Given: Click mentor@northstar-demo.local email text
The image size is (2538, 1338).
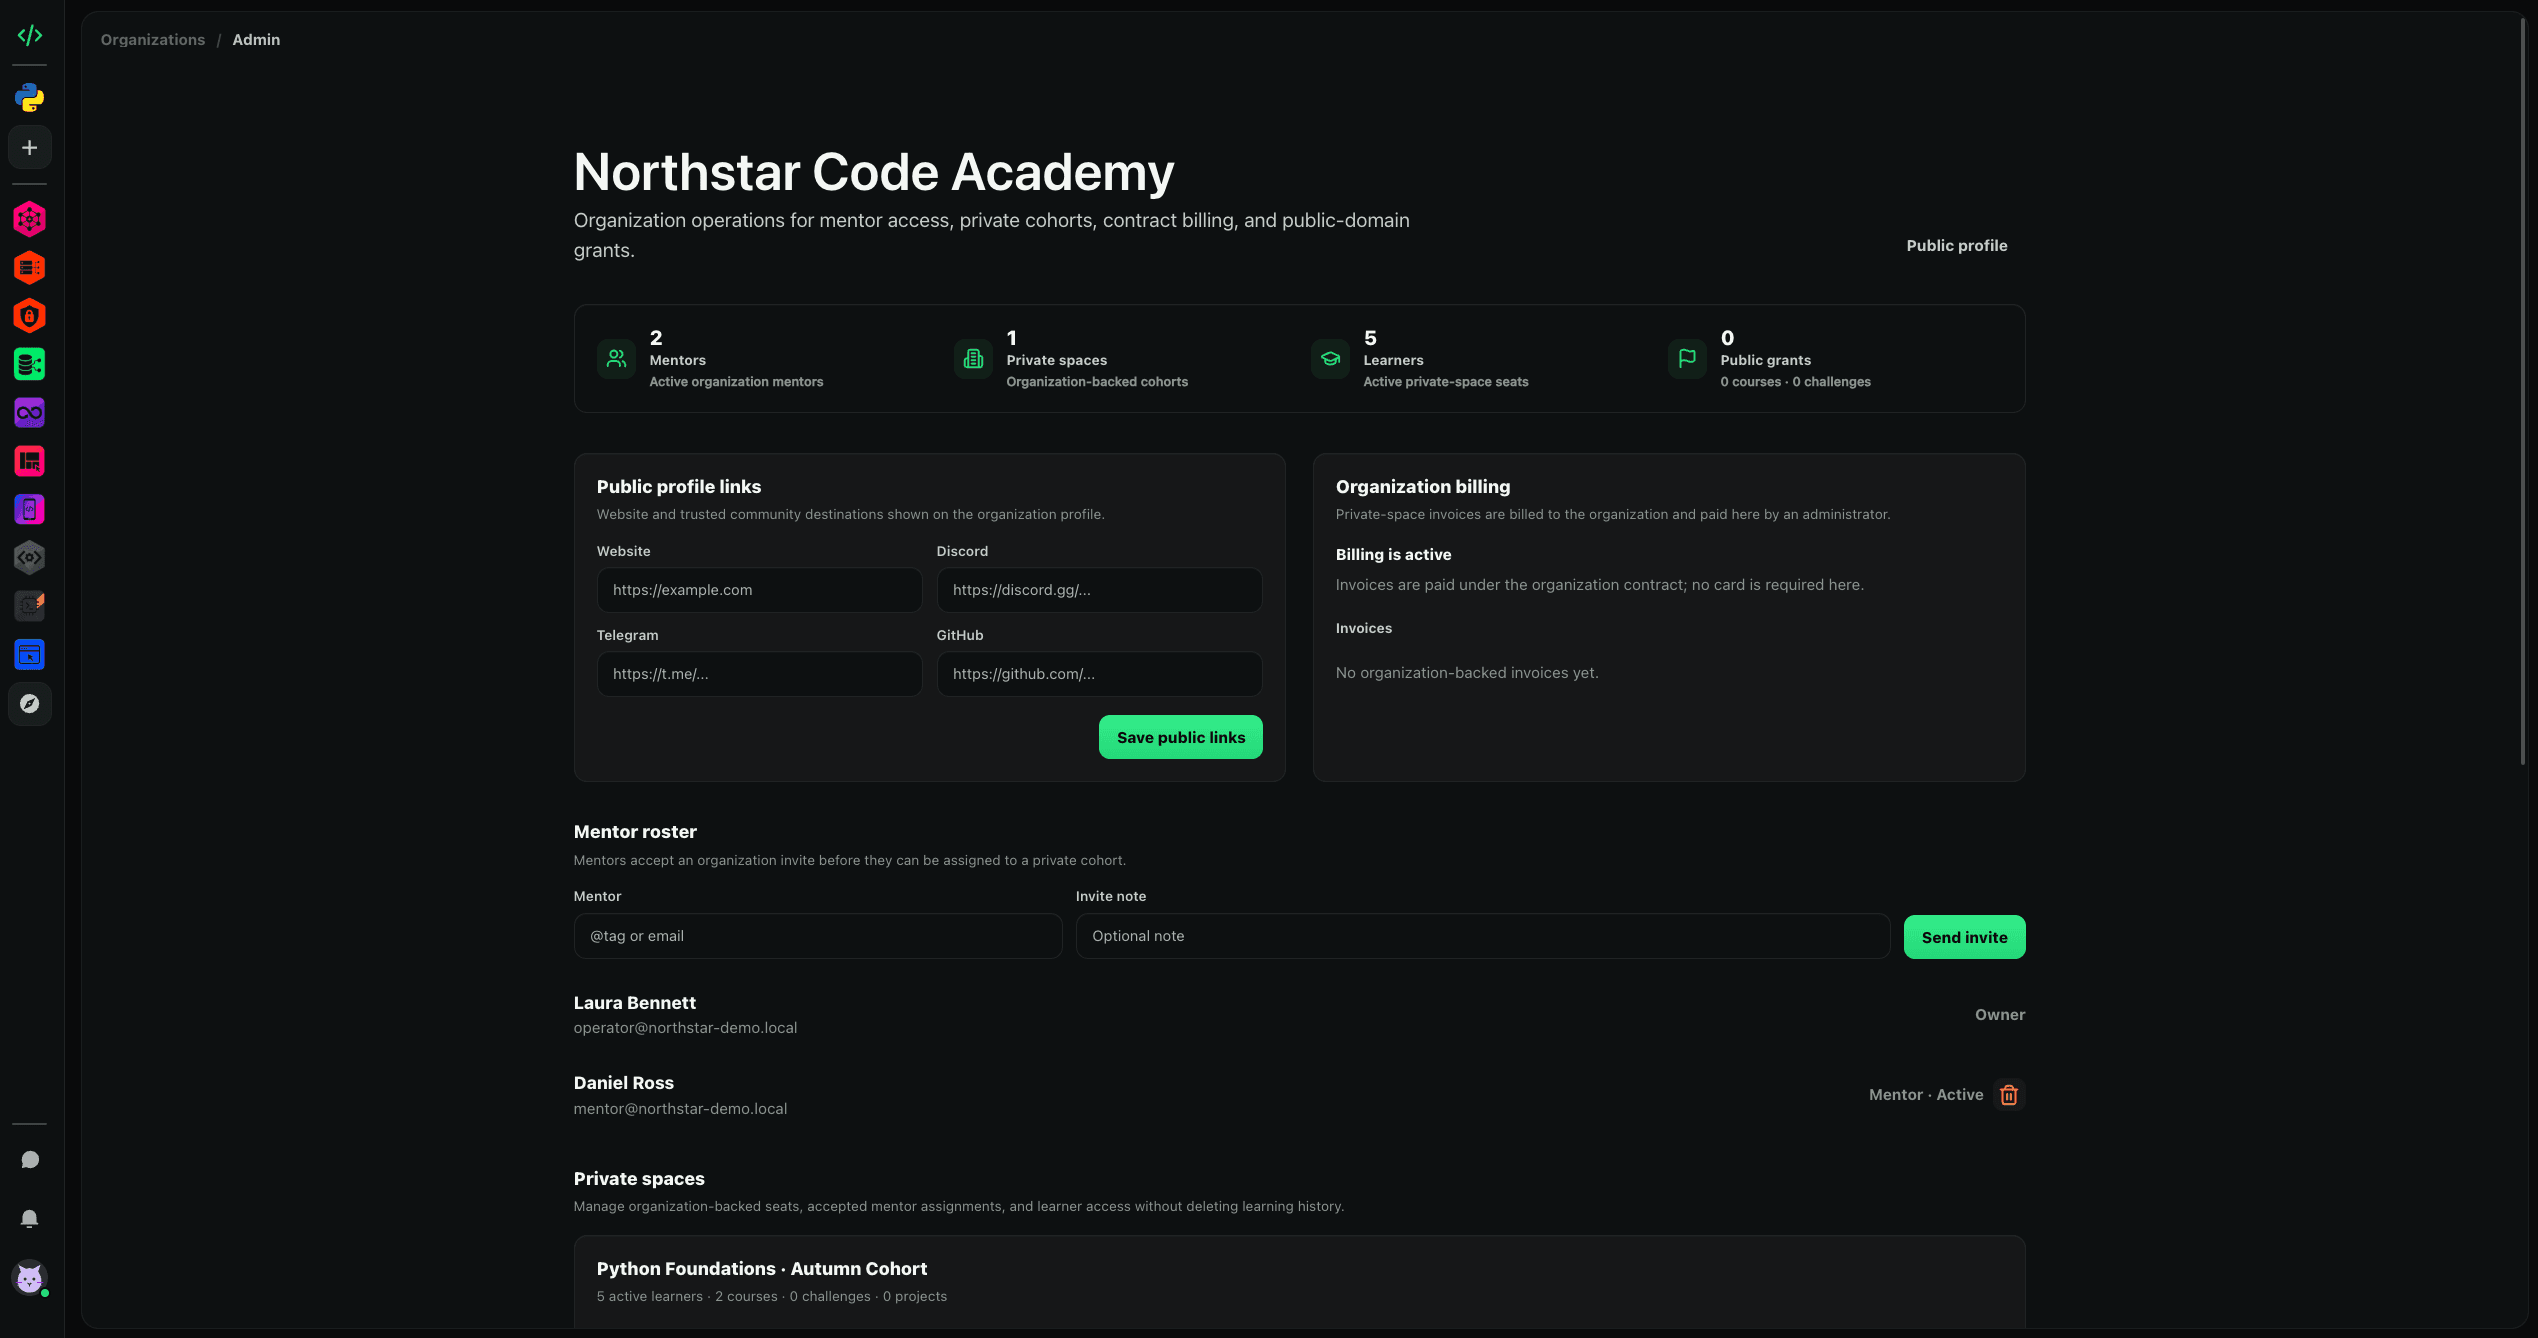Looking at the screenshot, I should click(x=680, y=1109).
